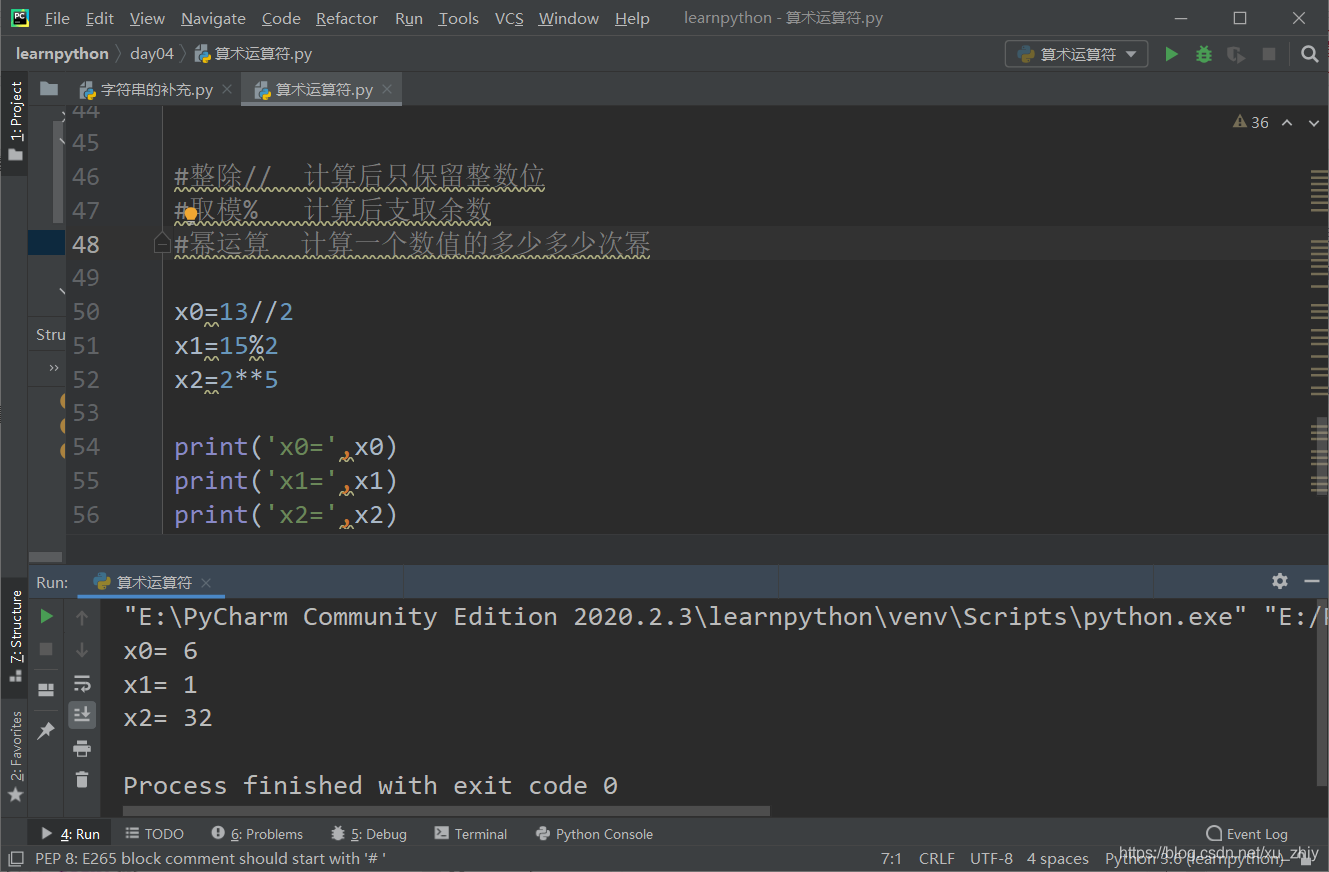
Task: Close the 算术运算符 Run tab
Action: tap(206, 583)
